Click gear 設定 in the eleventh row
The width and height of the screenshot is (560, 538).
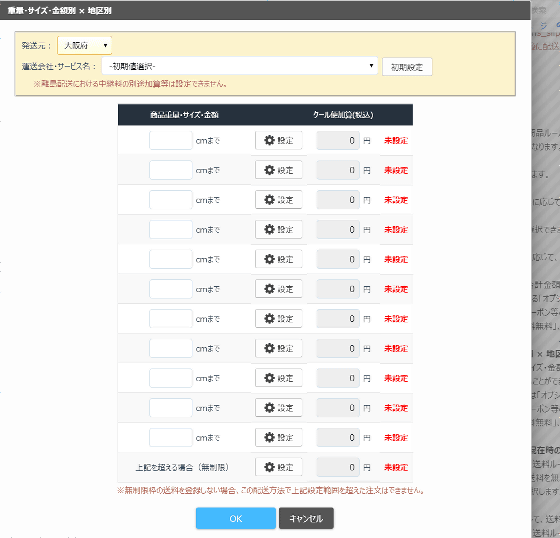tap(279, 437)
